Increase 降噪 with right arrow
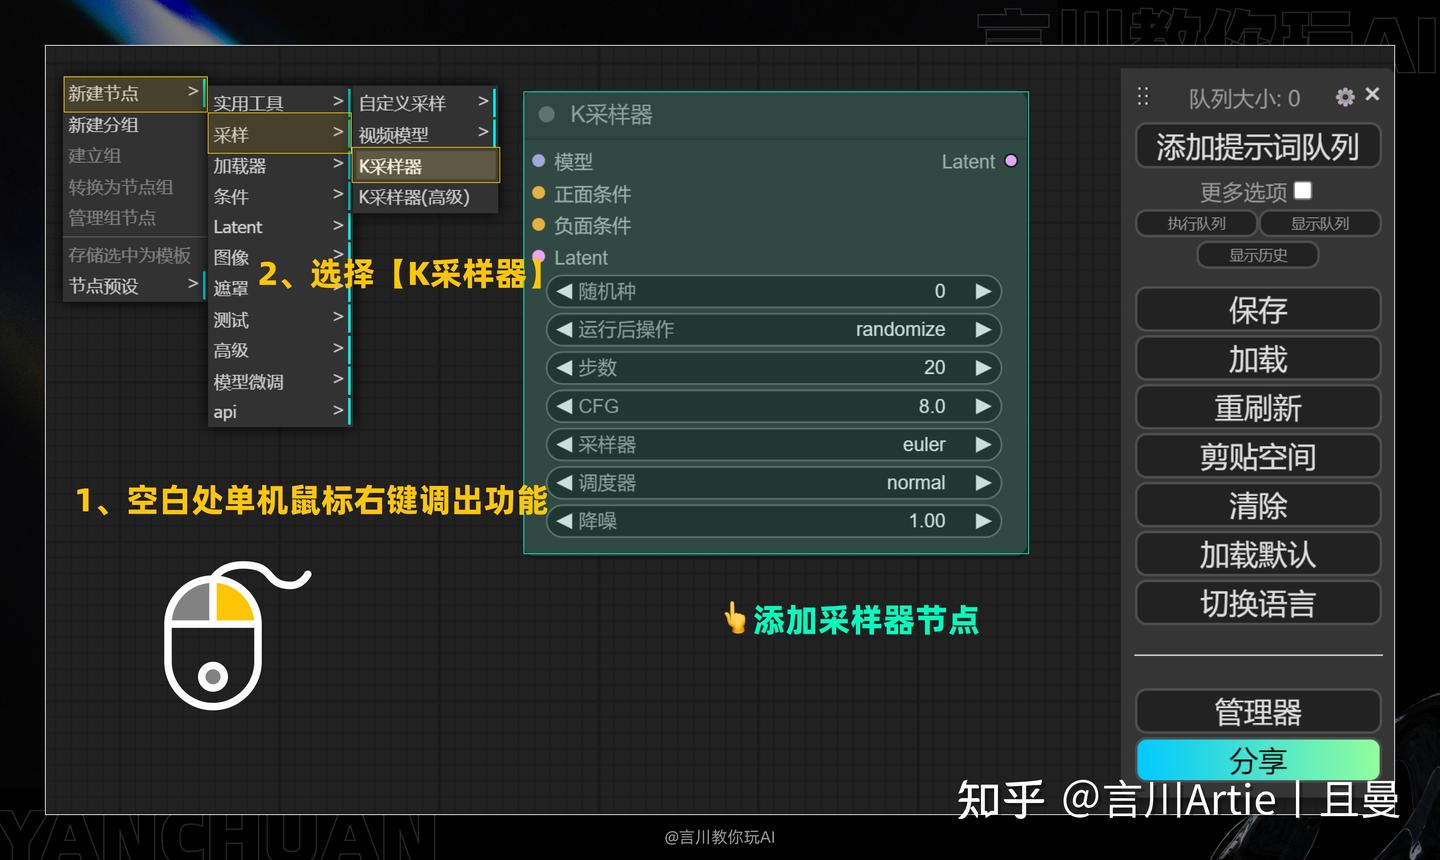The image size is (1440, 860). [983, 520]
